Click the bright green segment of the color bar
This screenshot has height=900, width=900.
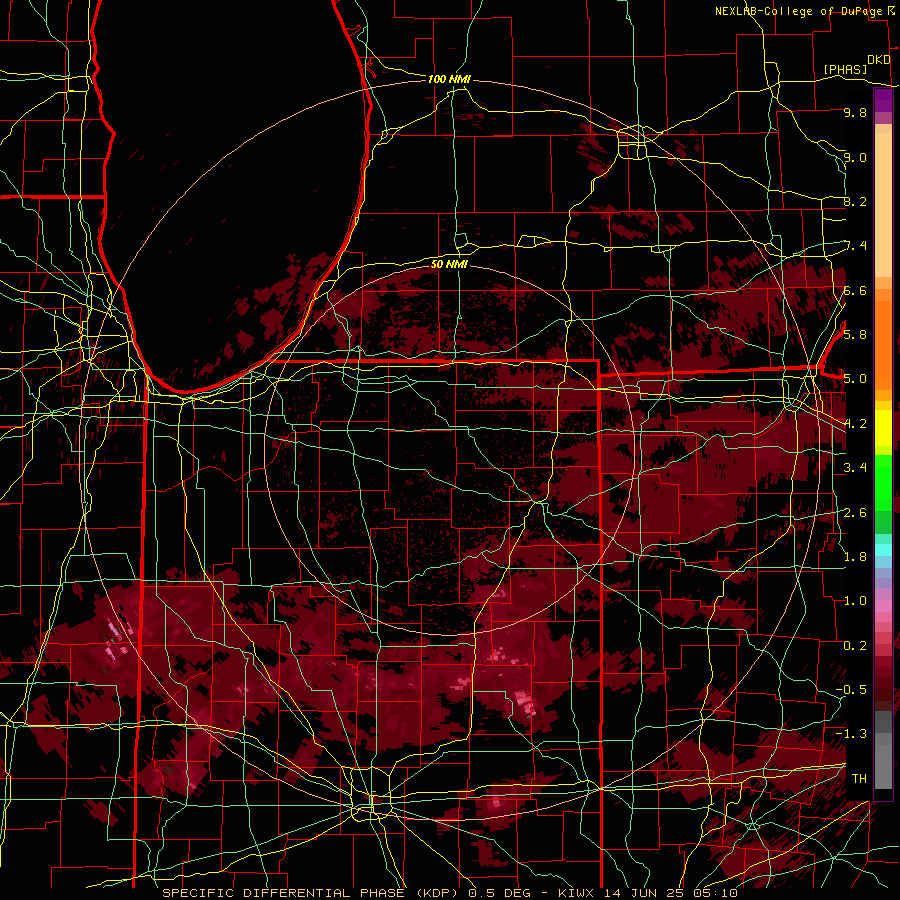[x=883, y=484]
